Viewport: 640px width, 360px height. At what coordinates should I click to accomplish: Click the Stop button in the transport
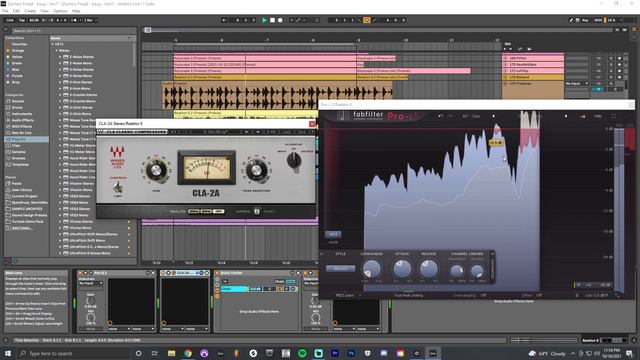[x=272, y=20]
